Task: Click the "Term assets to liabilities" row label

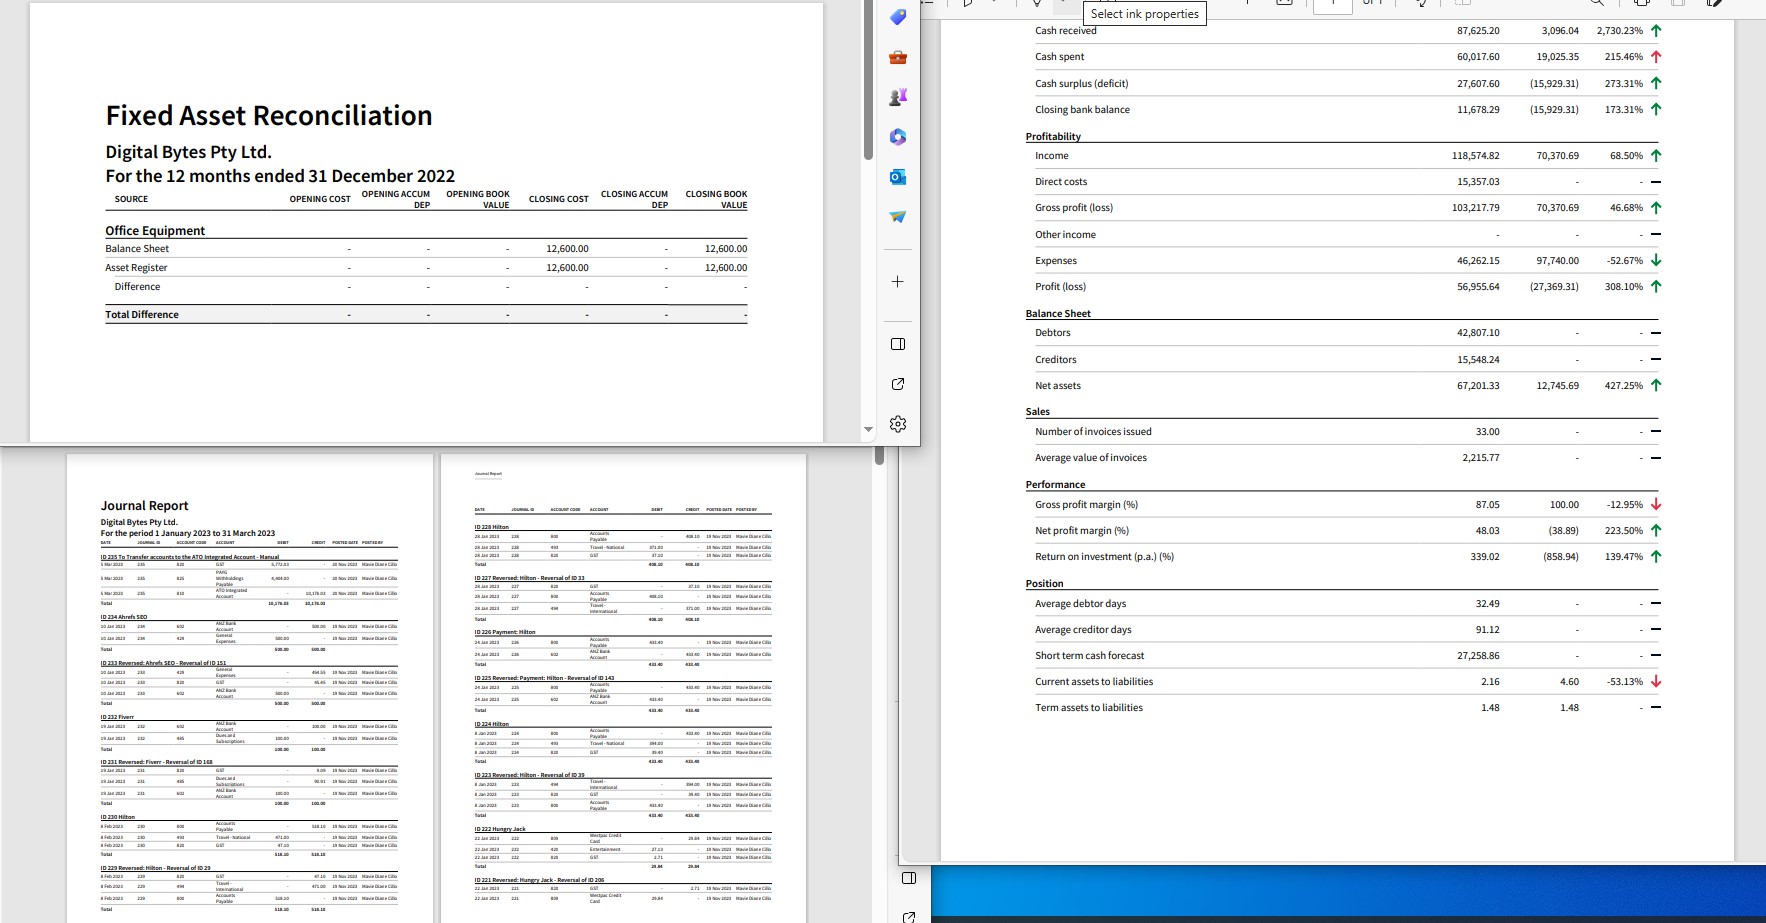Action: (1089, 708)
